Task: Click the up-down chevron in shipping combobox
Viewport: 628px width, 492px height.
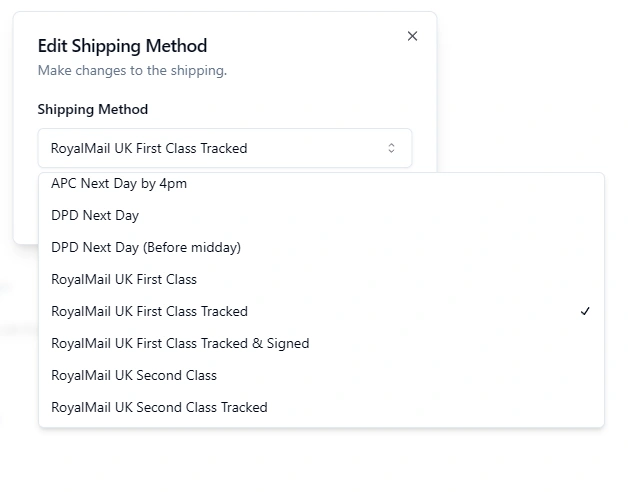Action: click(391, 148)
